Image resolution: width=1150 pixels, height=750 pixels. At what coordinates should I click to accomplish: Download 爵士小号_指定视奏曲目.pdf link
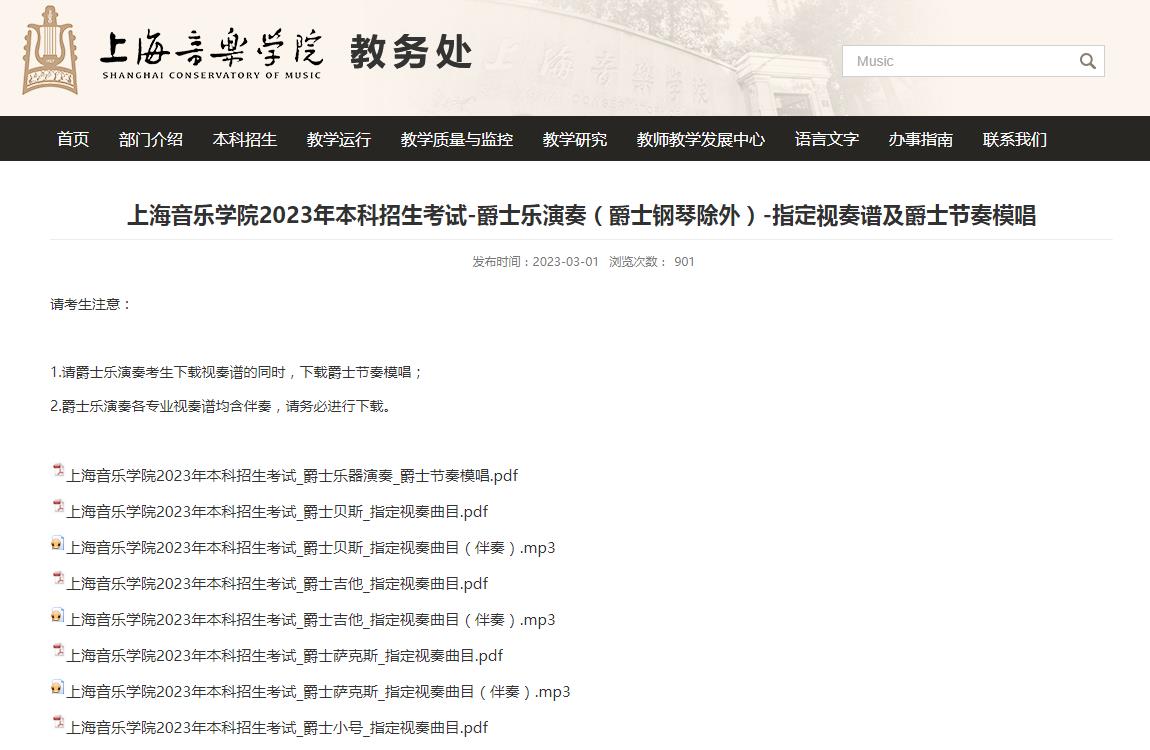(x=277, y=727)
